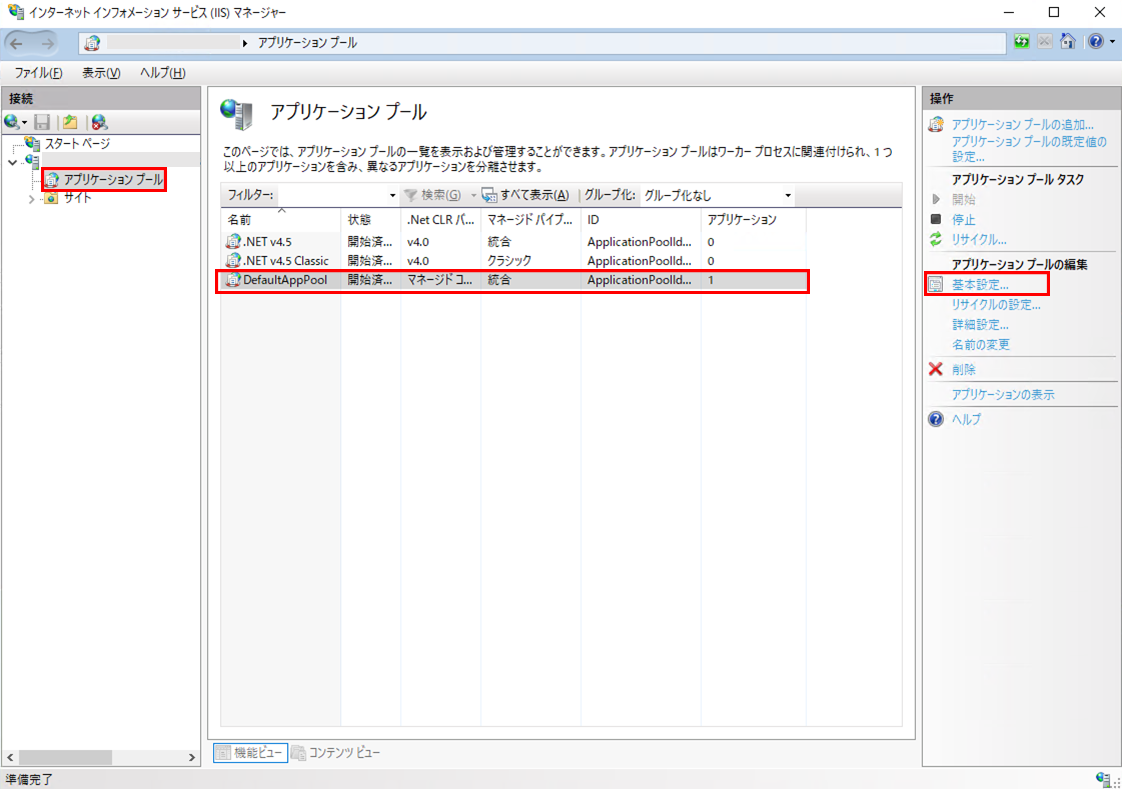Image resolution: width=1122 pixels, height=789 pixels.
Task: Collapse the server node in connections tree
Action: coord(12,163)
